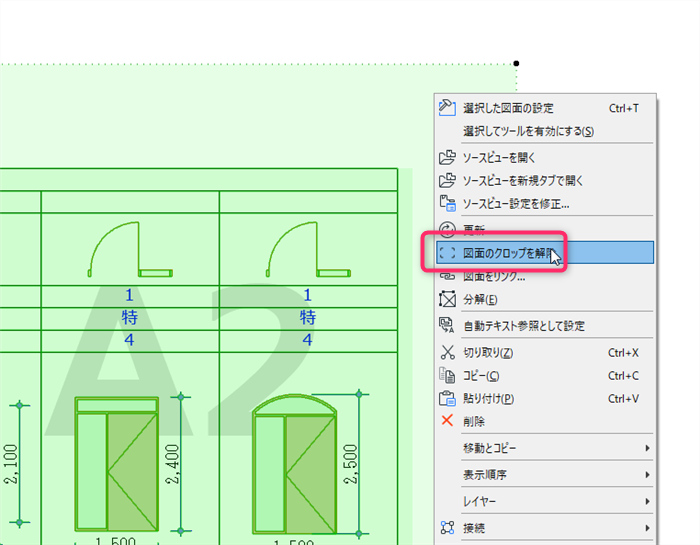Open 選択した図面の設定 from context menu
700x545 pixels.
(x=545, y=108)
